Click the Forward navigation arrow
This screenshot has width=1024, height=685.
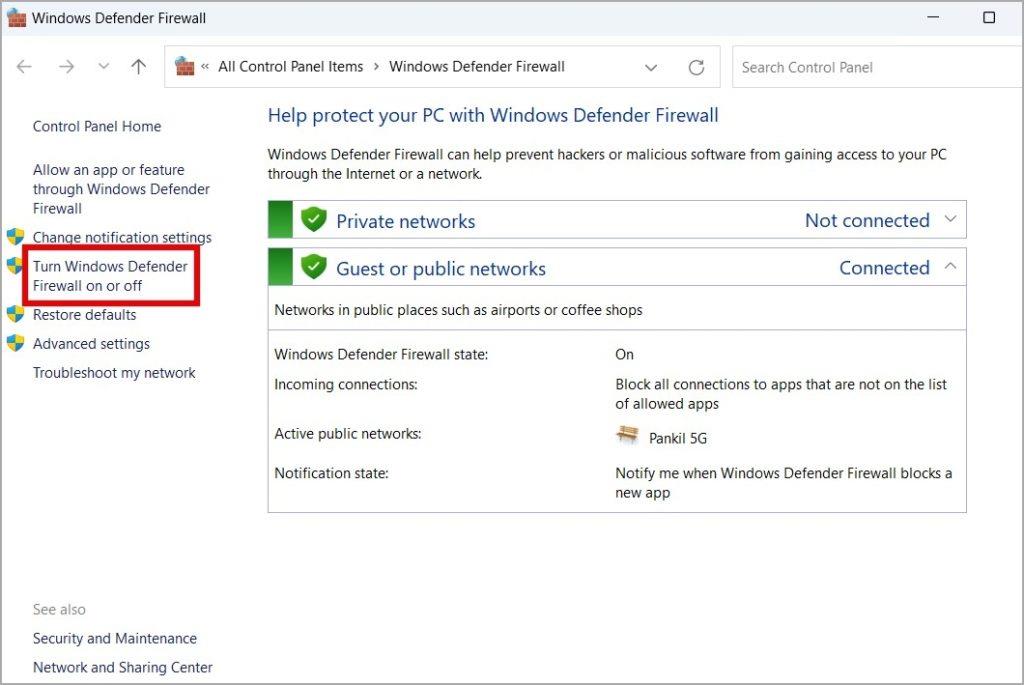click(x=66, y=67)
